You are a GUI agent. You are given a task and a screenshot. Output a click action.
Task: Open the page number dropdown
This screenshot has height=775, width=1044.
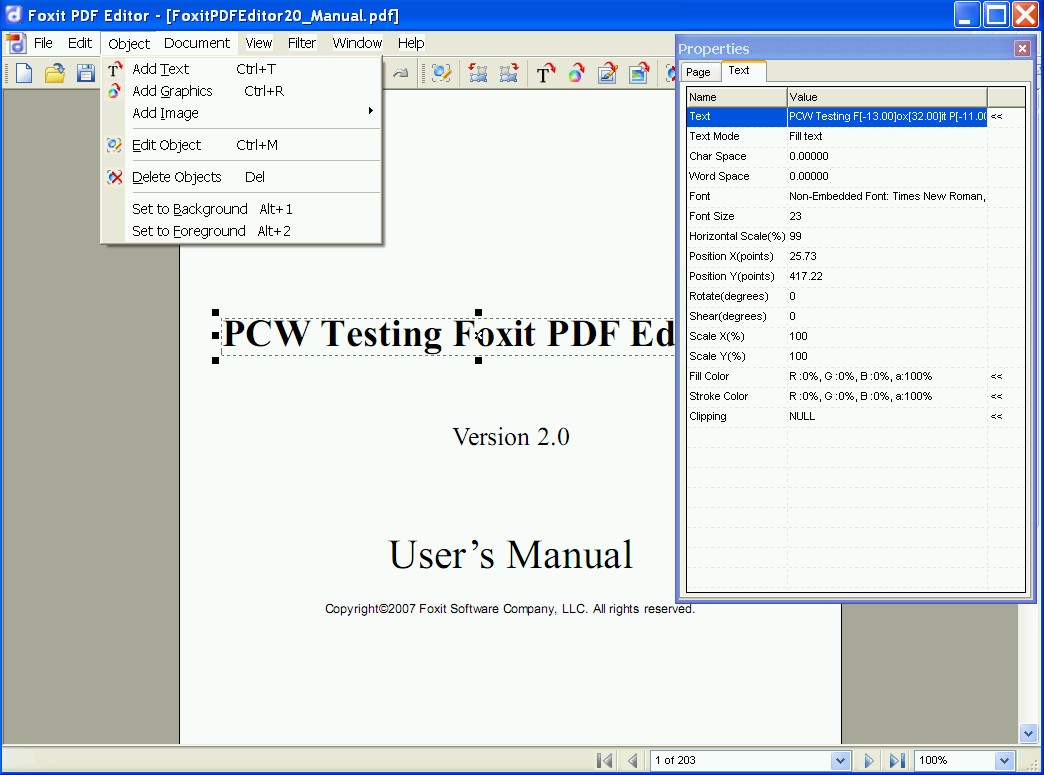point(840,760)
